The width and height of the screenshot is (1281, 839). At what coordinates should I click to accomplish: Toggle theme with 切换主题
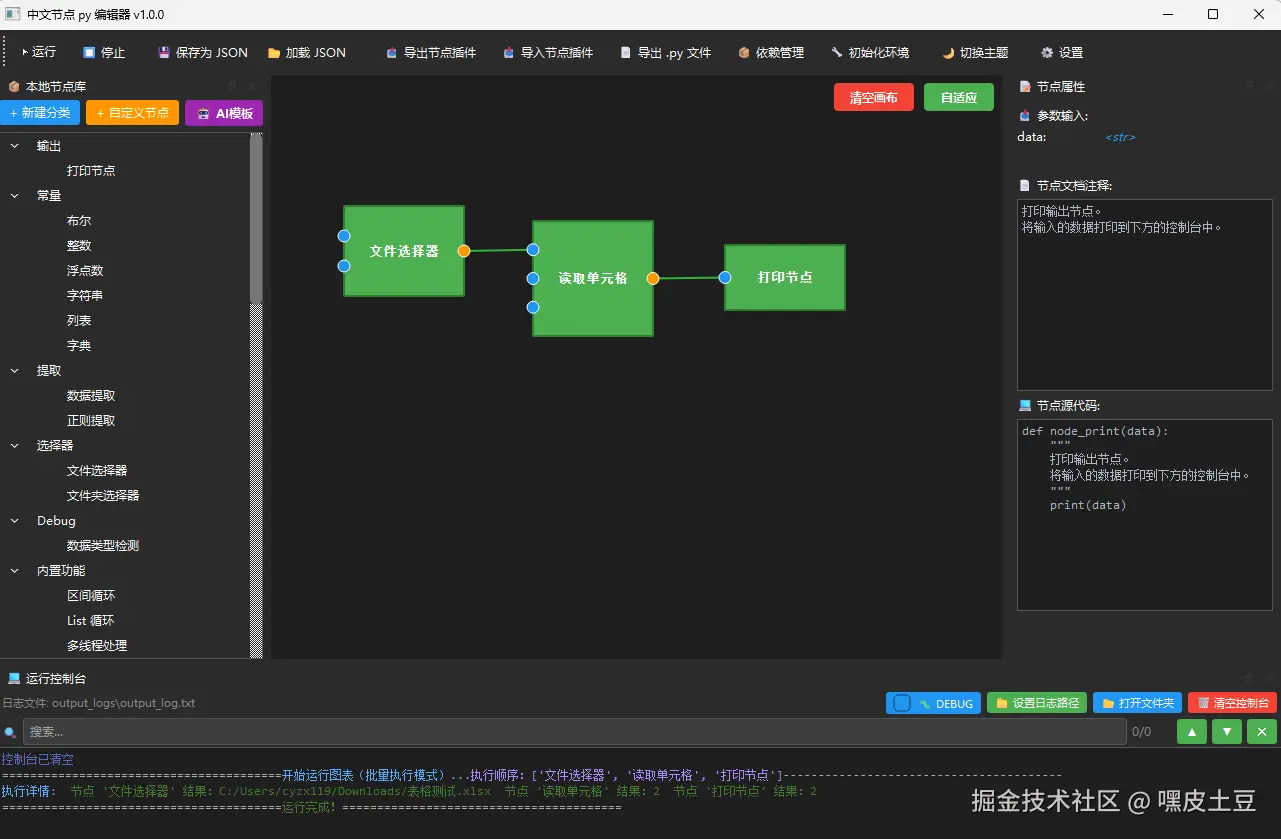[974, 52]
